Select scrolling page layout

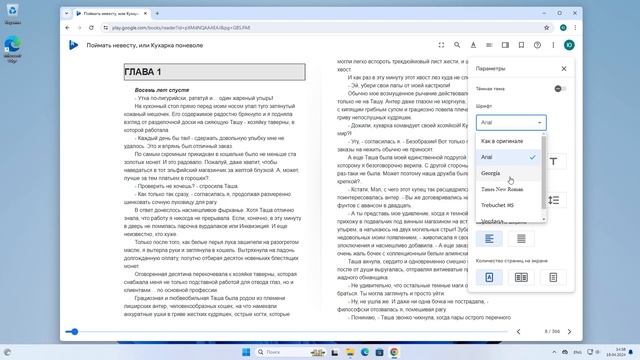click(x=553, y=278)
